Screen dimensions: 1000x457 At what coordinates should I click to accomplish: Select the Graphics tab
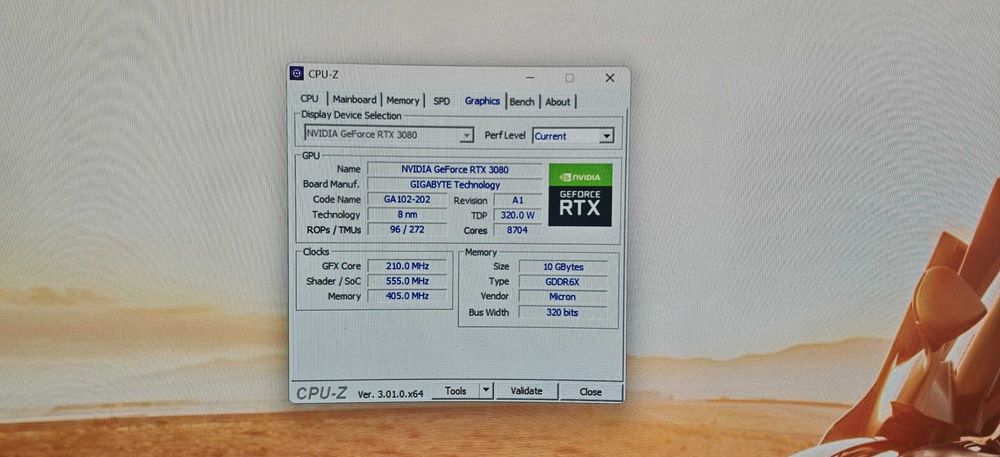[x=482, y=101]
